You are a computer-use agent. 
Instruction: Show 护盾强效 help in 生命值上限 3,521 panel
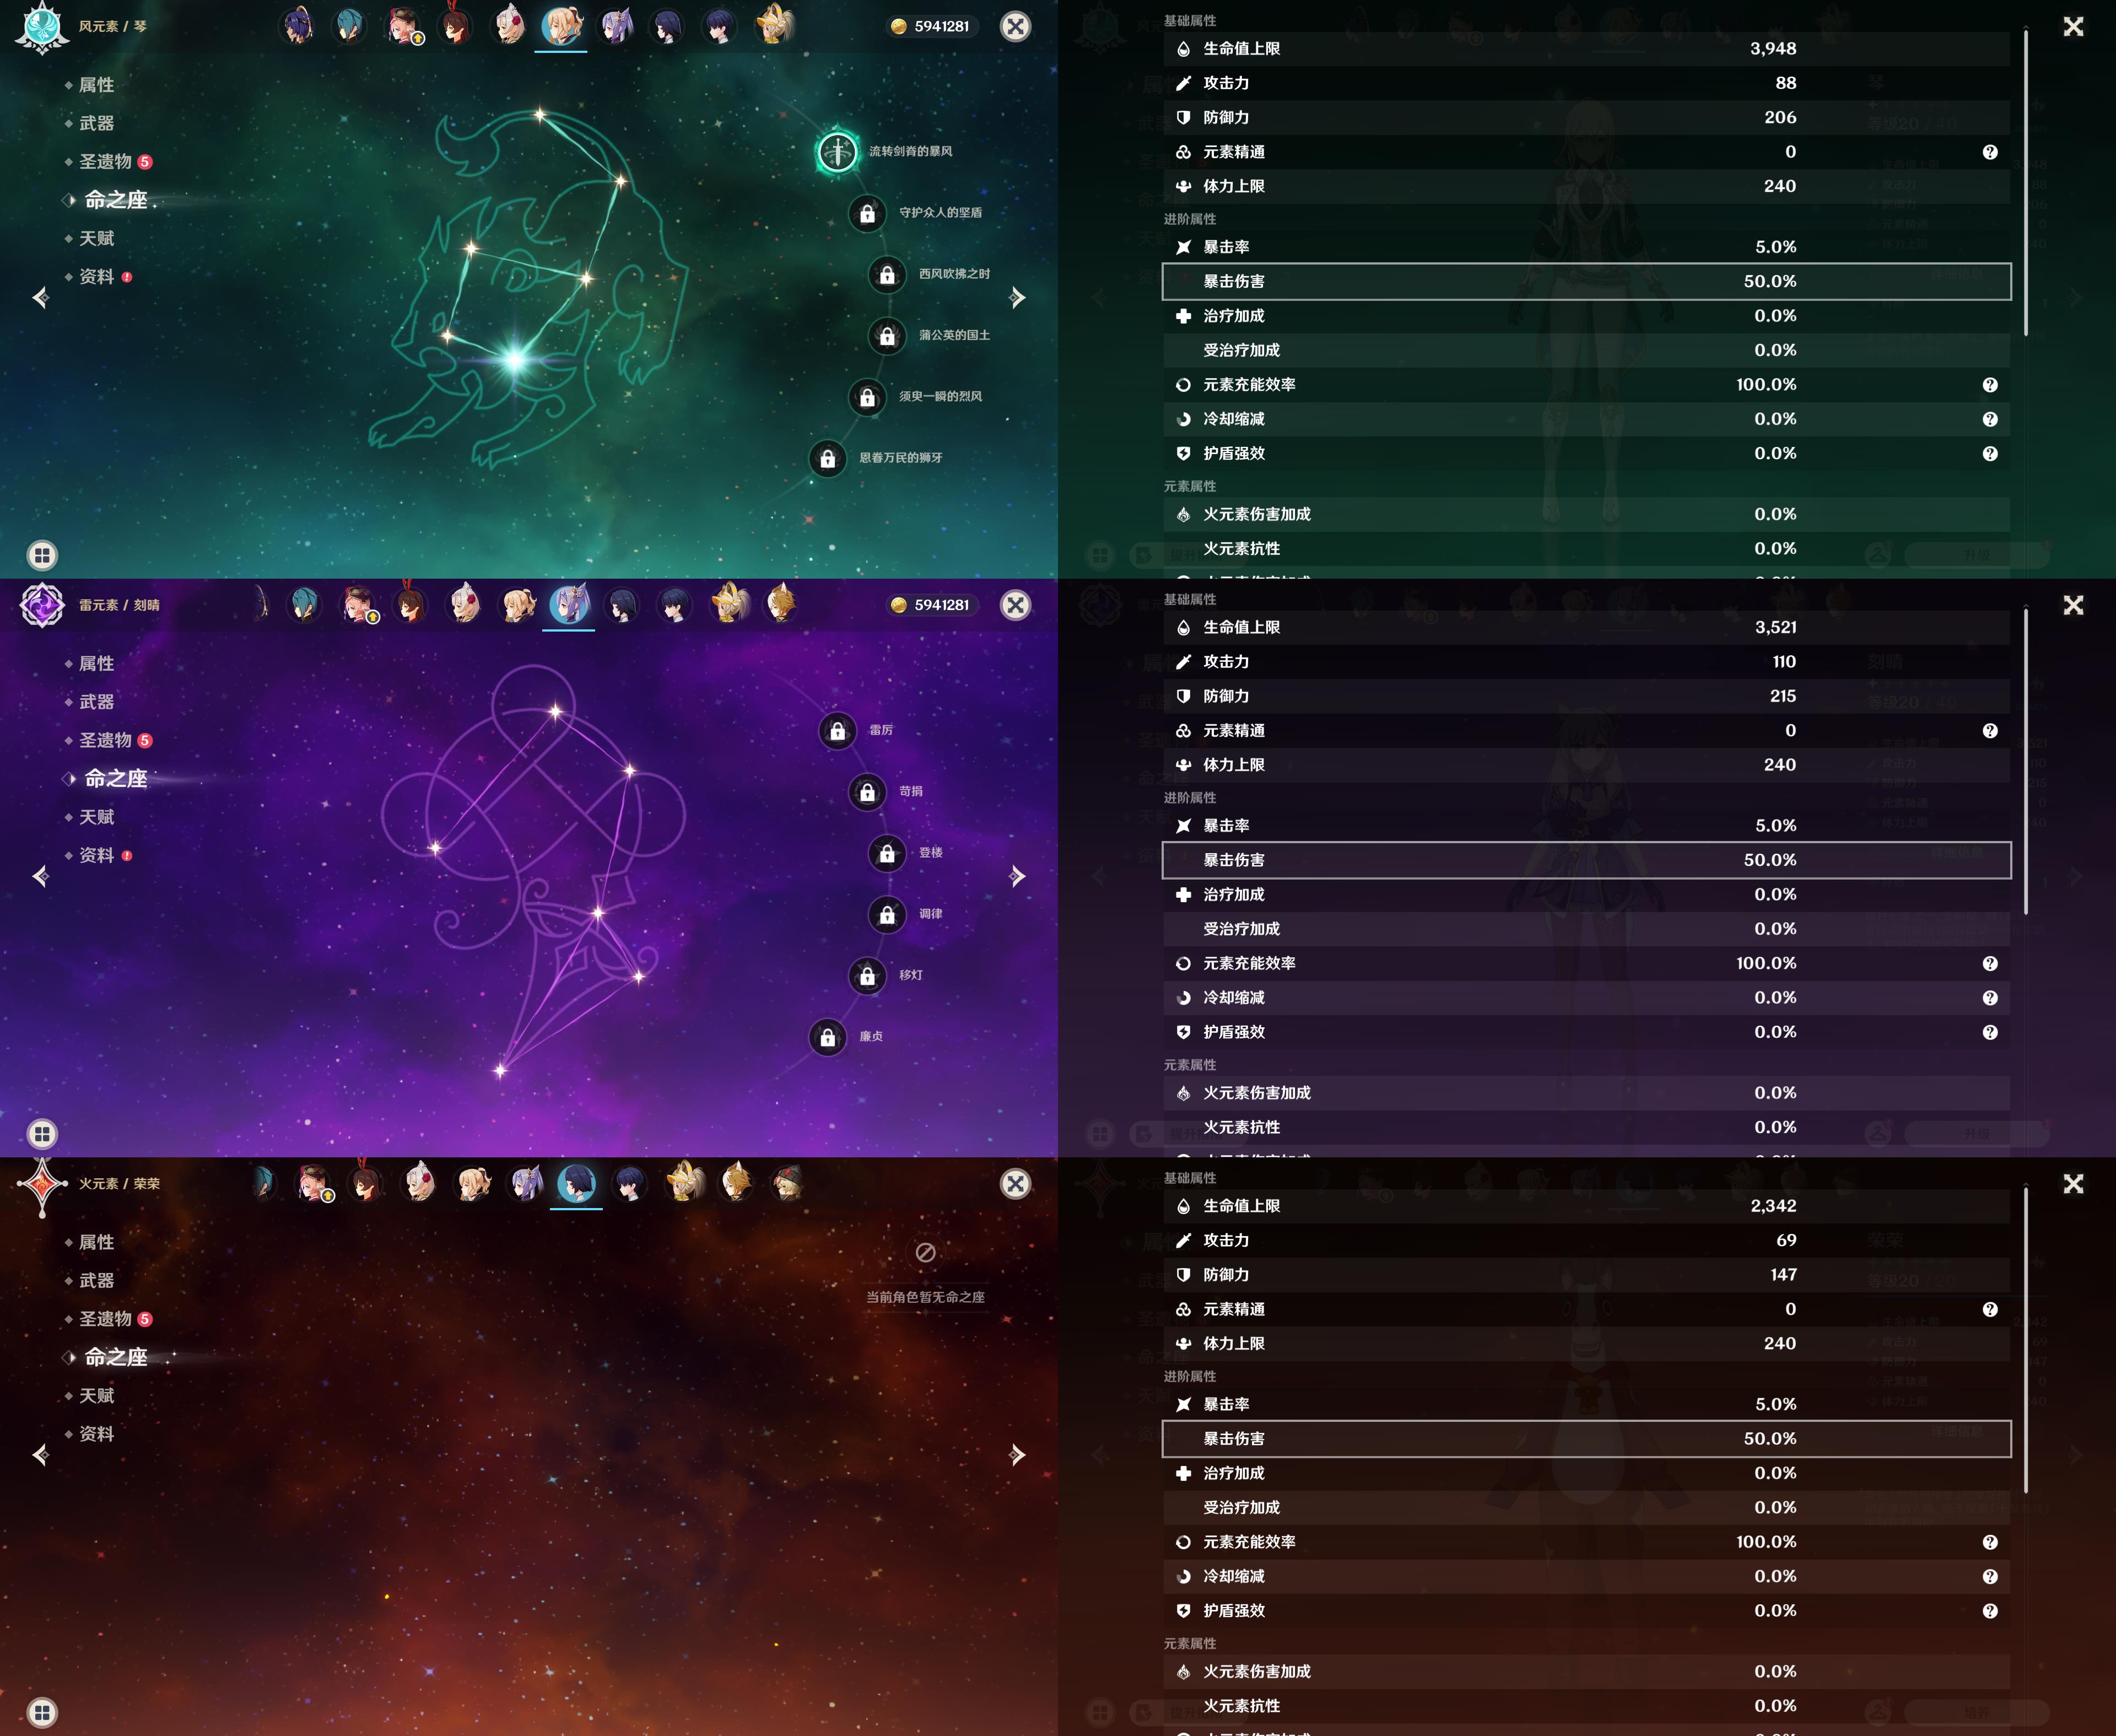[1990, 1032]
